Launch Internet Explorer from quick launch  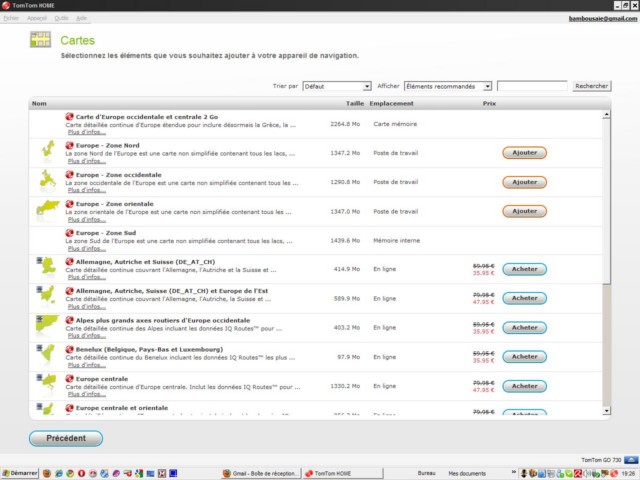[x=59, y=473]
